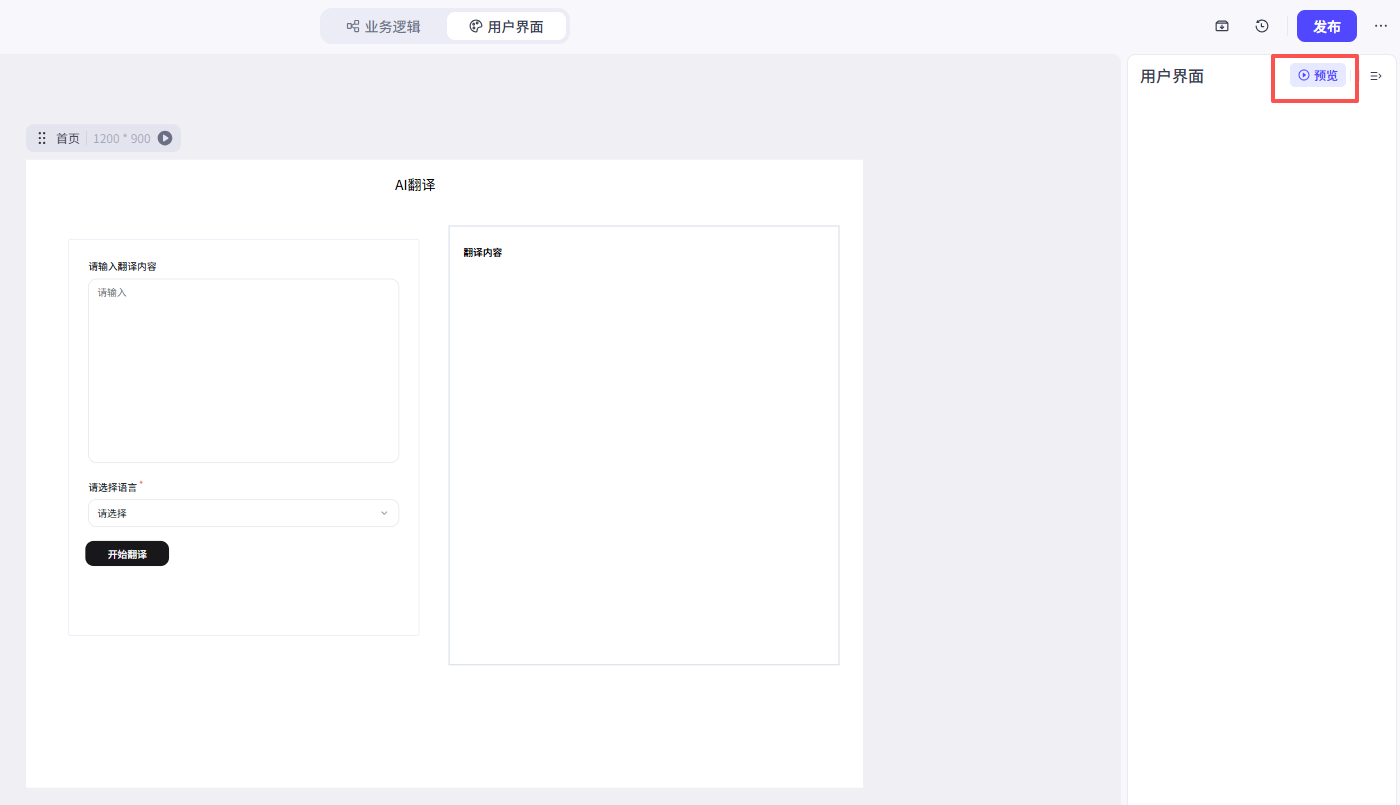This screenshot has height=805, width=1400.
Task: Select the 请输入翻译内容 label
Action: (123, 266)
